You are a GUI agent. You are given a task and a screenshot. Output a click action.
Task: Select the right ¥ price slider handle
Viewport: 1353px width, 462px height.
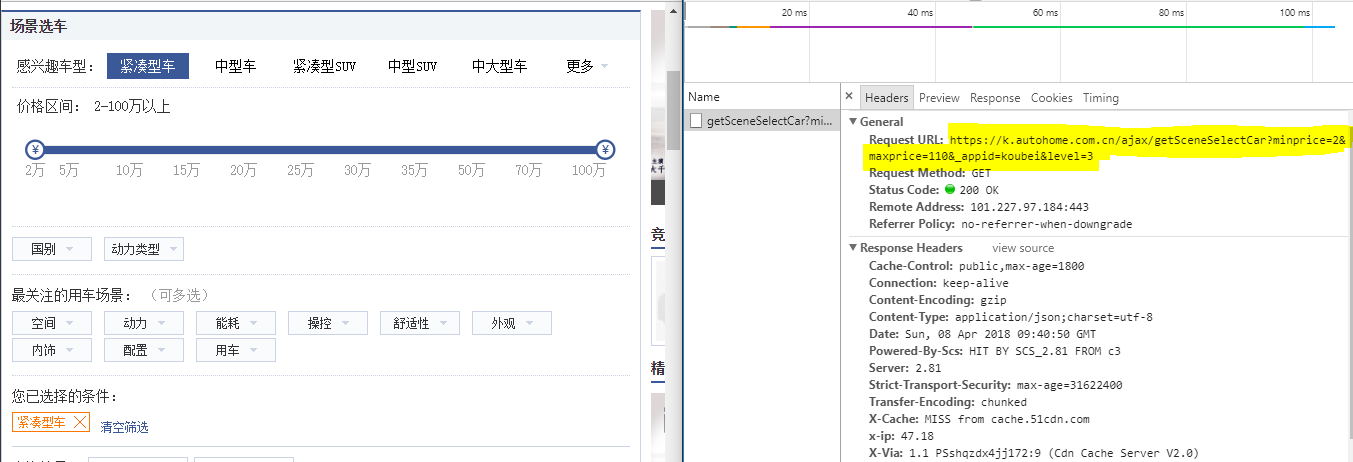pyautogui.click(x=605, y=150)
